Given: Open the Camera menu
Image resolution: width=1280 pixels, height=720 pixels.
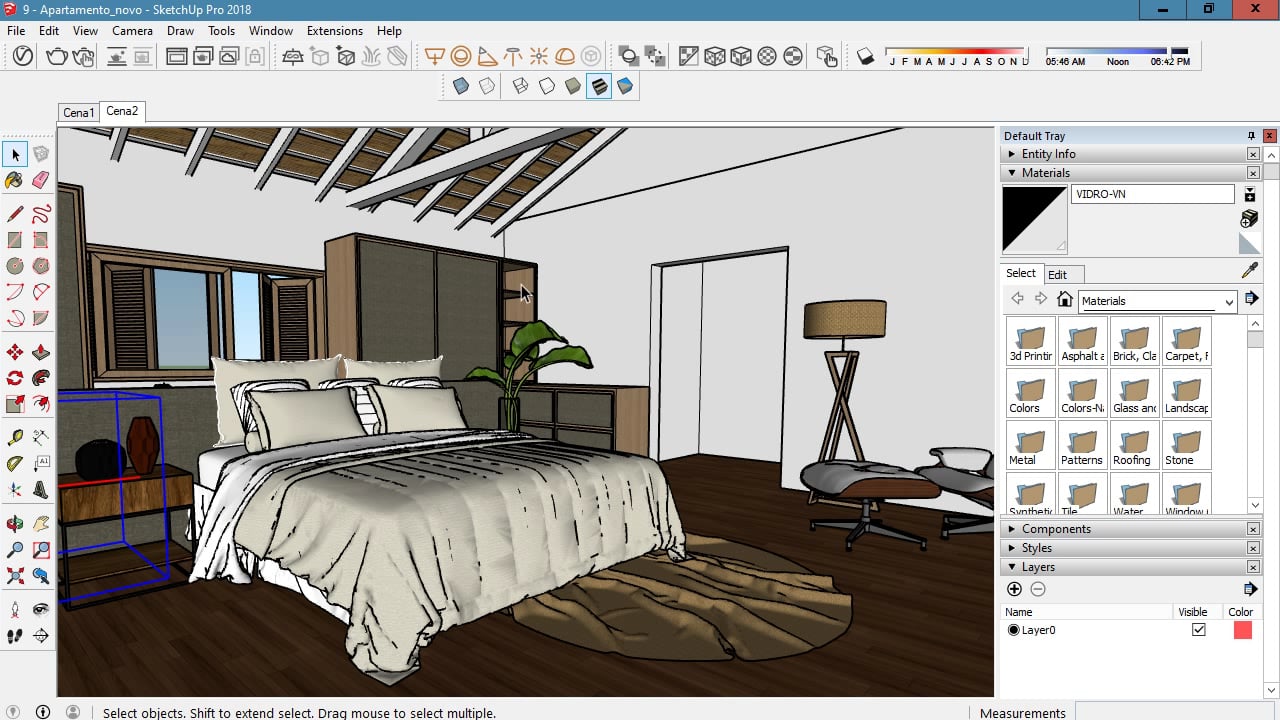Looking at the screenshot, I should (132, 31).
